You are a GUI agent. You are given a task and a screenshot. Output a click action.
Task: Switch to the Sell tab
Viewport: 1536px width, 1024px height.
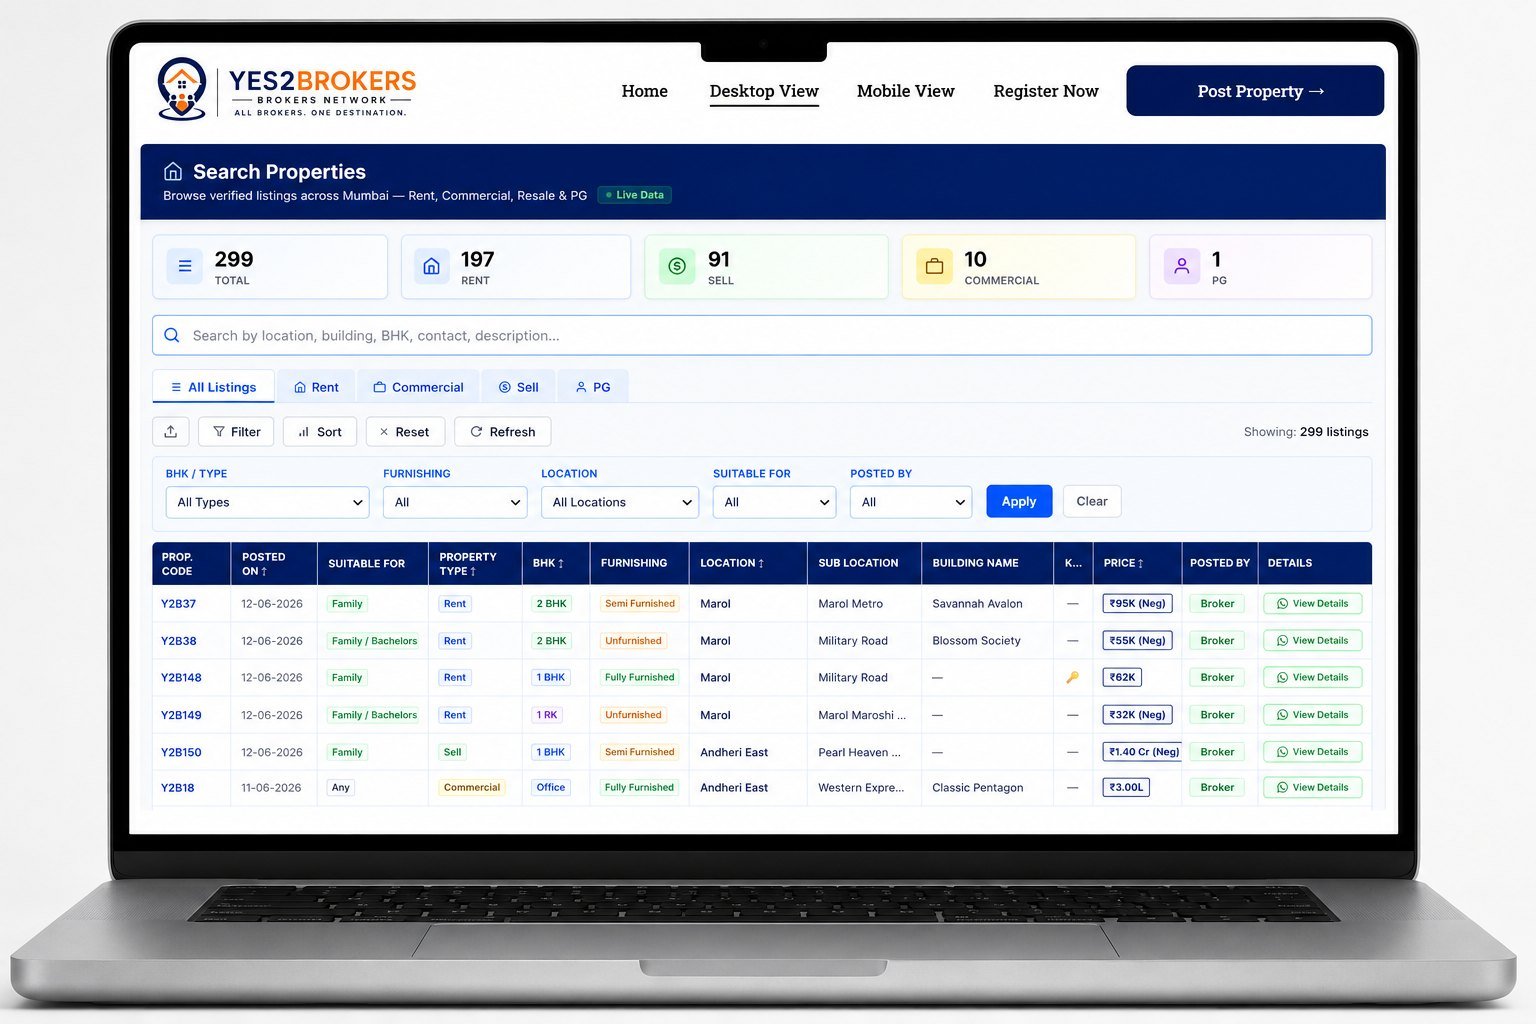518,387
